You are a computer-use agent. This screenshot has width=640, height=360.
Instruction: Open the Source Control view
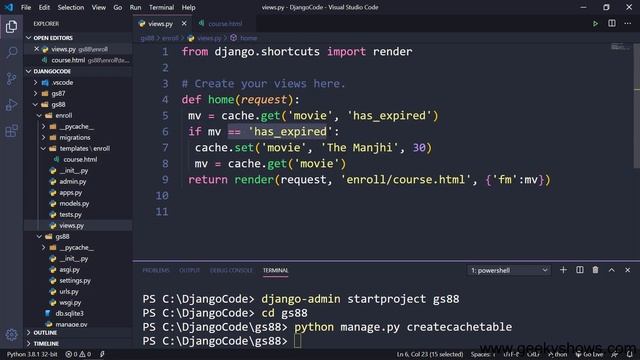(x=11, y=78)
